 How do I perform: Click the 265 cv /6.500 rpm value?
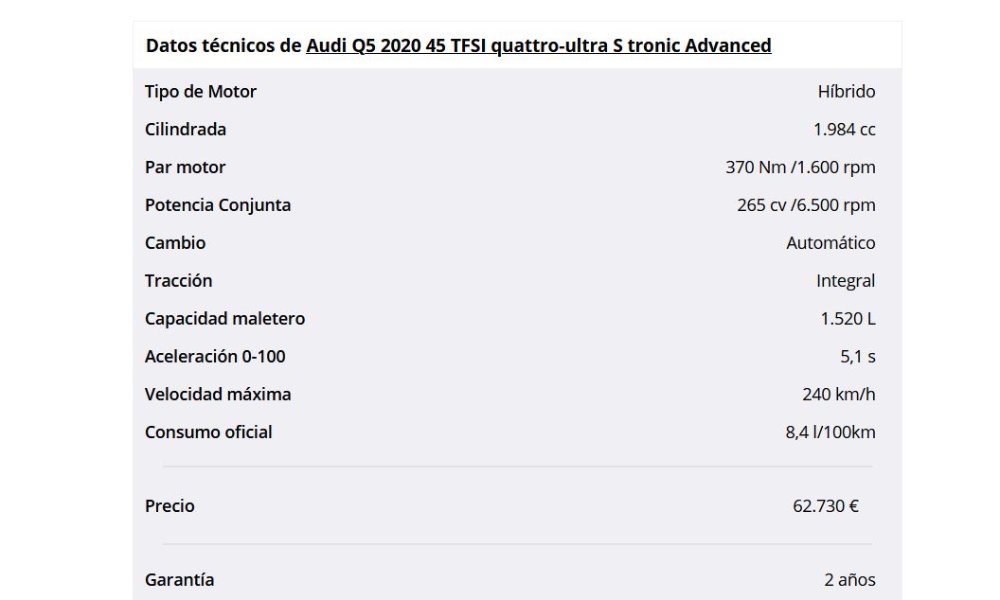coord(806,205)
